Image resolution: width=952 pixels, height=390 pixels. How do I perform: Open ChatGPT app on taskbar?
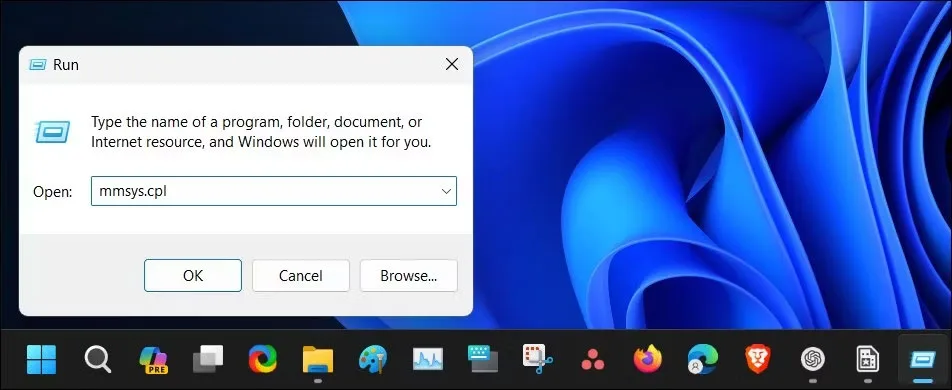click(812, 359)
